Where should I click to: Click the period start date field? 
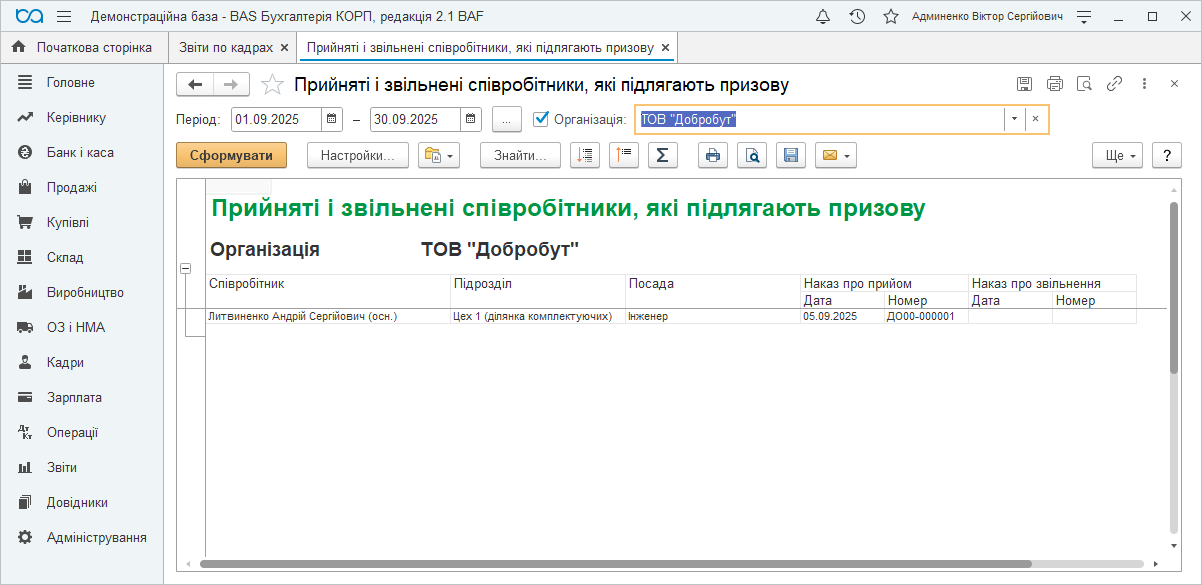[x=276, y=119]
